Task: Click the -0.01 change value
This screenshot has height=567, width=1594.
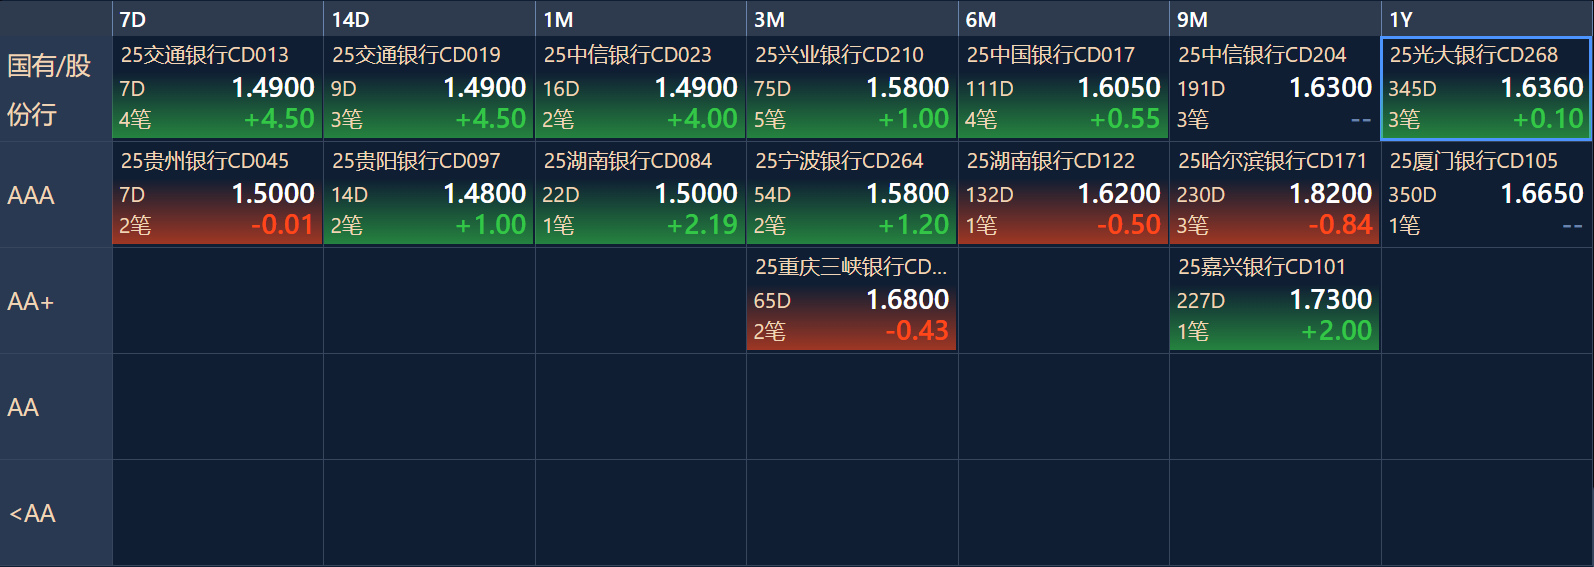Action: point(283,225)
